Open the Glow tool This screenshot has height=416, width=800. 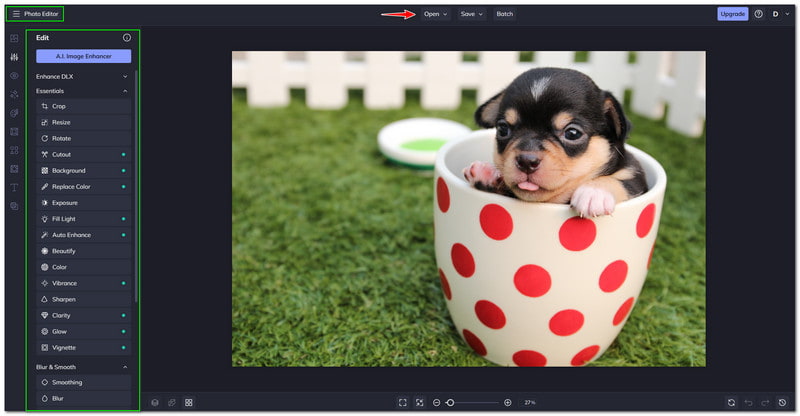84,331
